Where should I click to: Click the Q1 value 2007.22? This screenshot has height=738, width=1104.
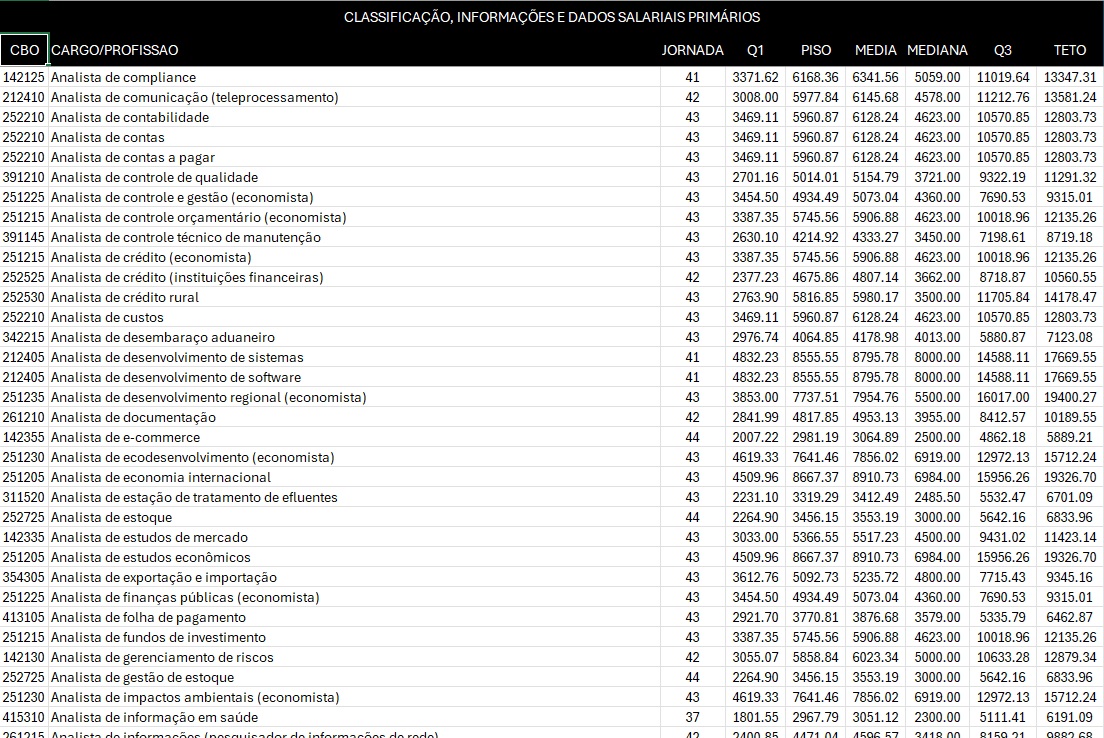[x=755, y=437]
